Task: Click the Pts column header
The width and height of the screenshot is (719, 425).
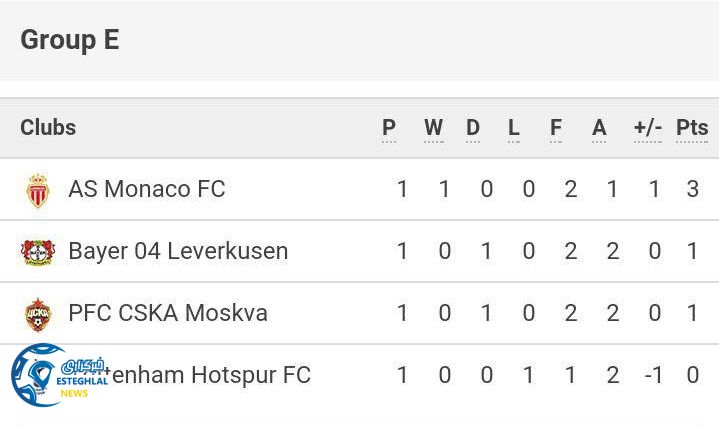Action: pyautogui.click(x=692, y=128)
